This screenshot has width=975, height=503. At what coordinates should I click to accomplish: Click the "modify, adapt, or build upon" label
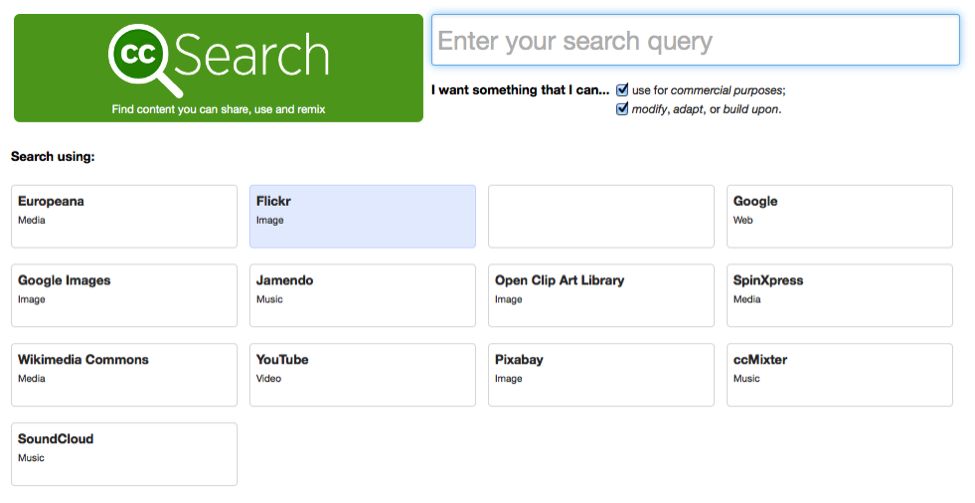(x=706, y=109)
